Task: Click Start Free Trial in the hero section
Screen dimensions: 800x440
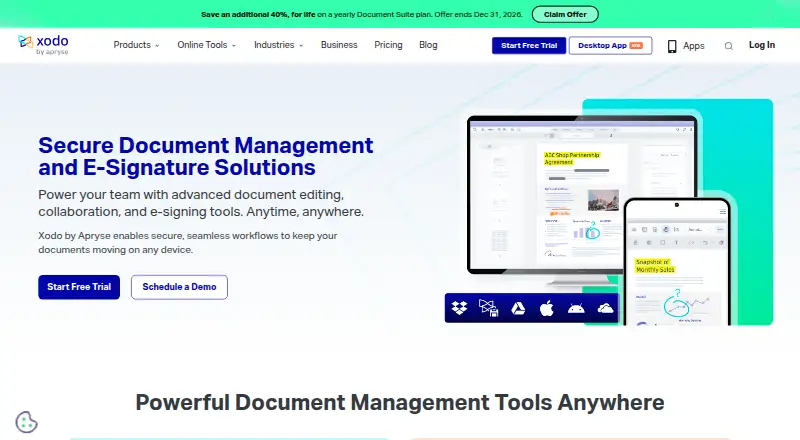Action: click(79, 287)
